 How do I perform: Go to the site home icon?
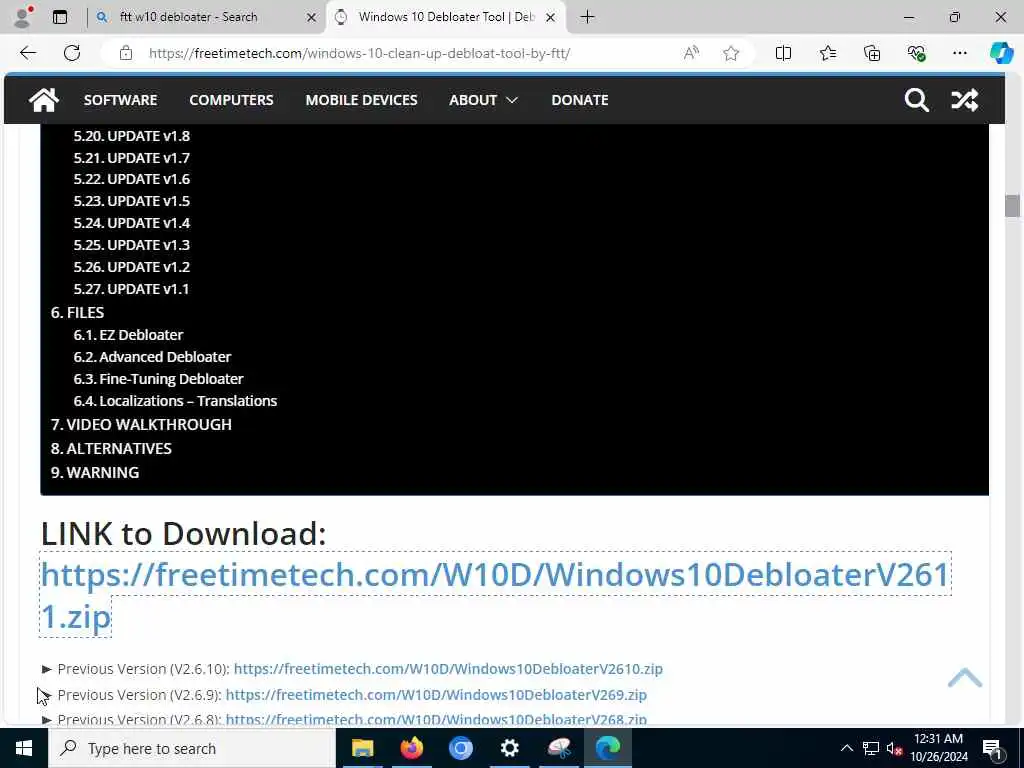click(x=44, y=100)
